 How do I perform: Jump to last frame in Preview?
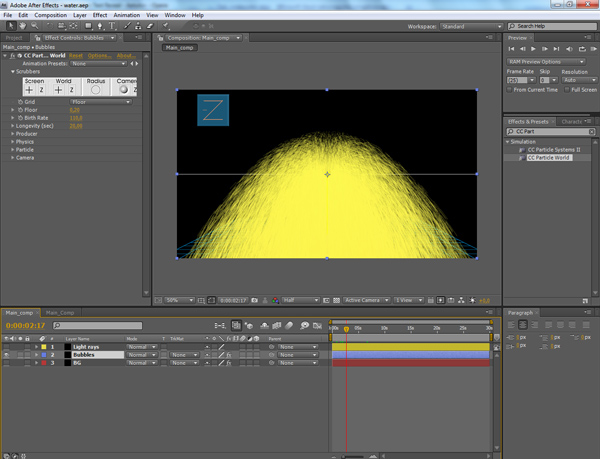tap(556, 49)
